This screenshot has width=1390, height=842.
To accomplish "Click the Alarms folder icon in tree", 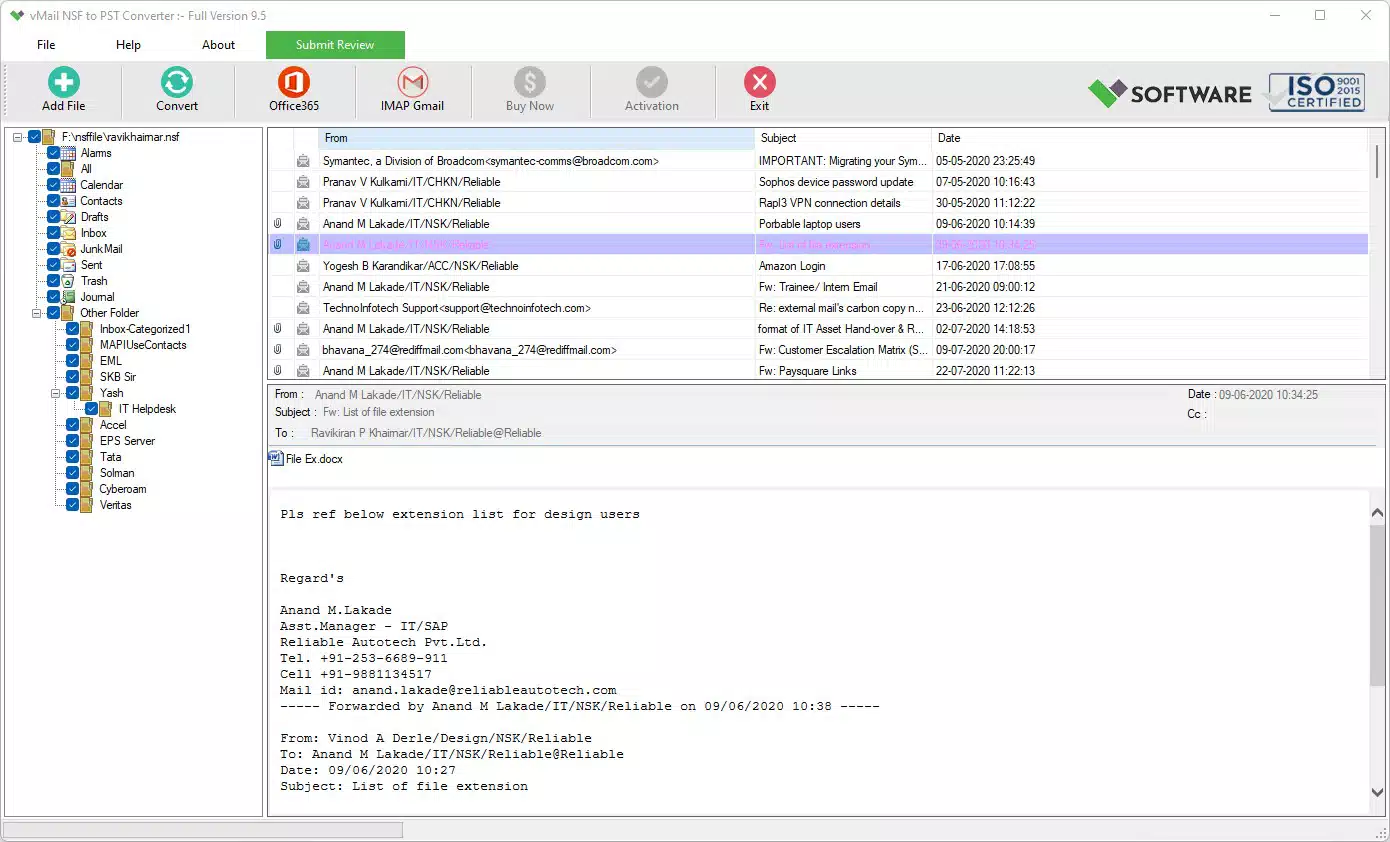I will tap(68, 153).
